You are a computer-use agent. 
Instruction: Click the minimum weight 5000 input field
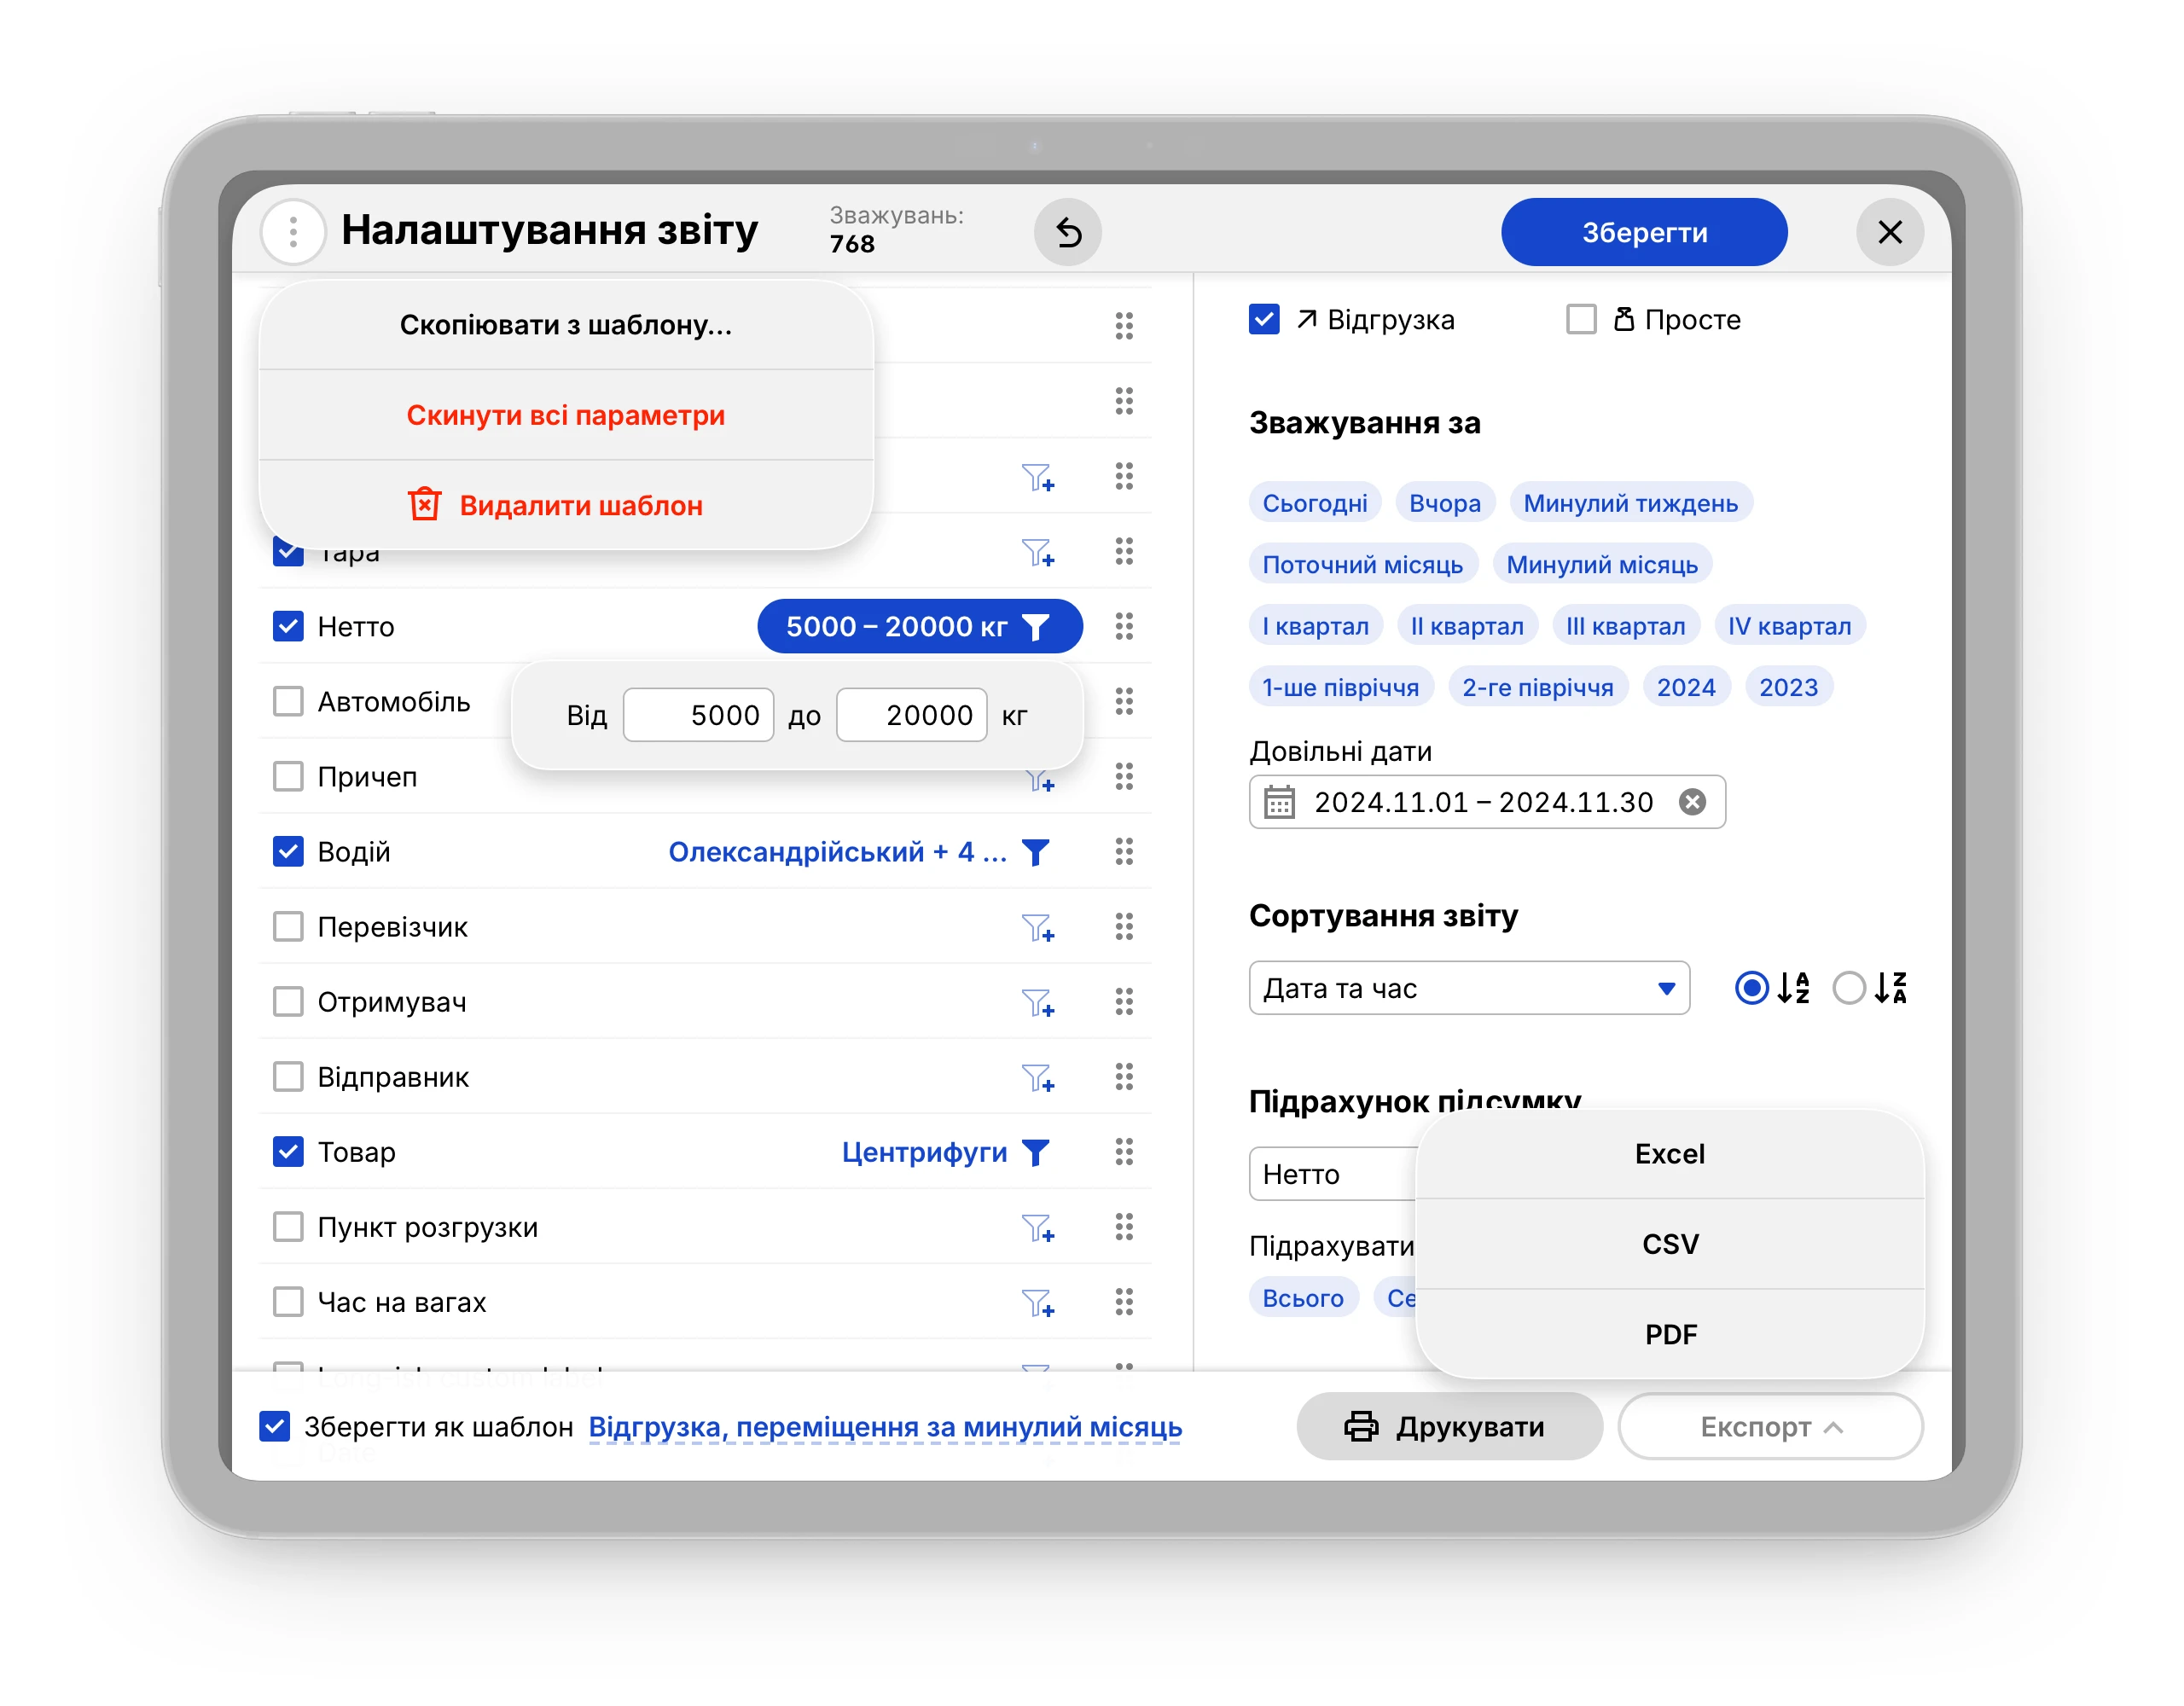pyautogui.click(x=698, y=715)
